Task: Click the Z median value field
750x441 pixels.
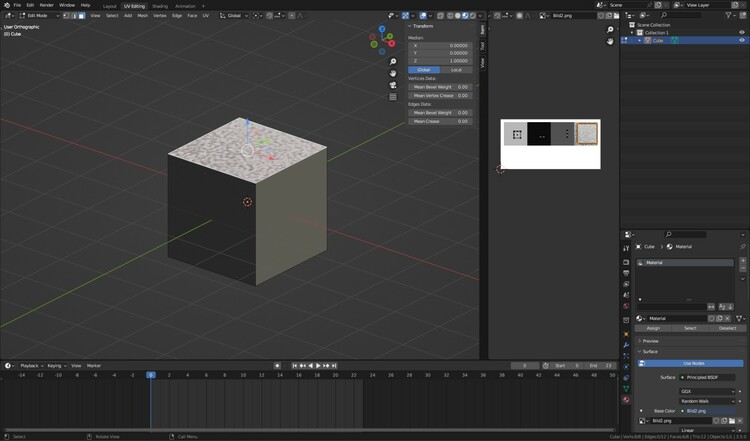Action: click(x=440, y=61)
